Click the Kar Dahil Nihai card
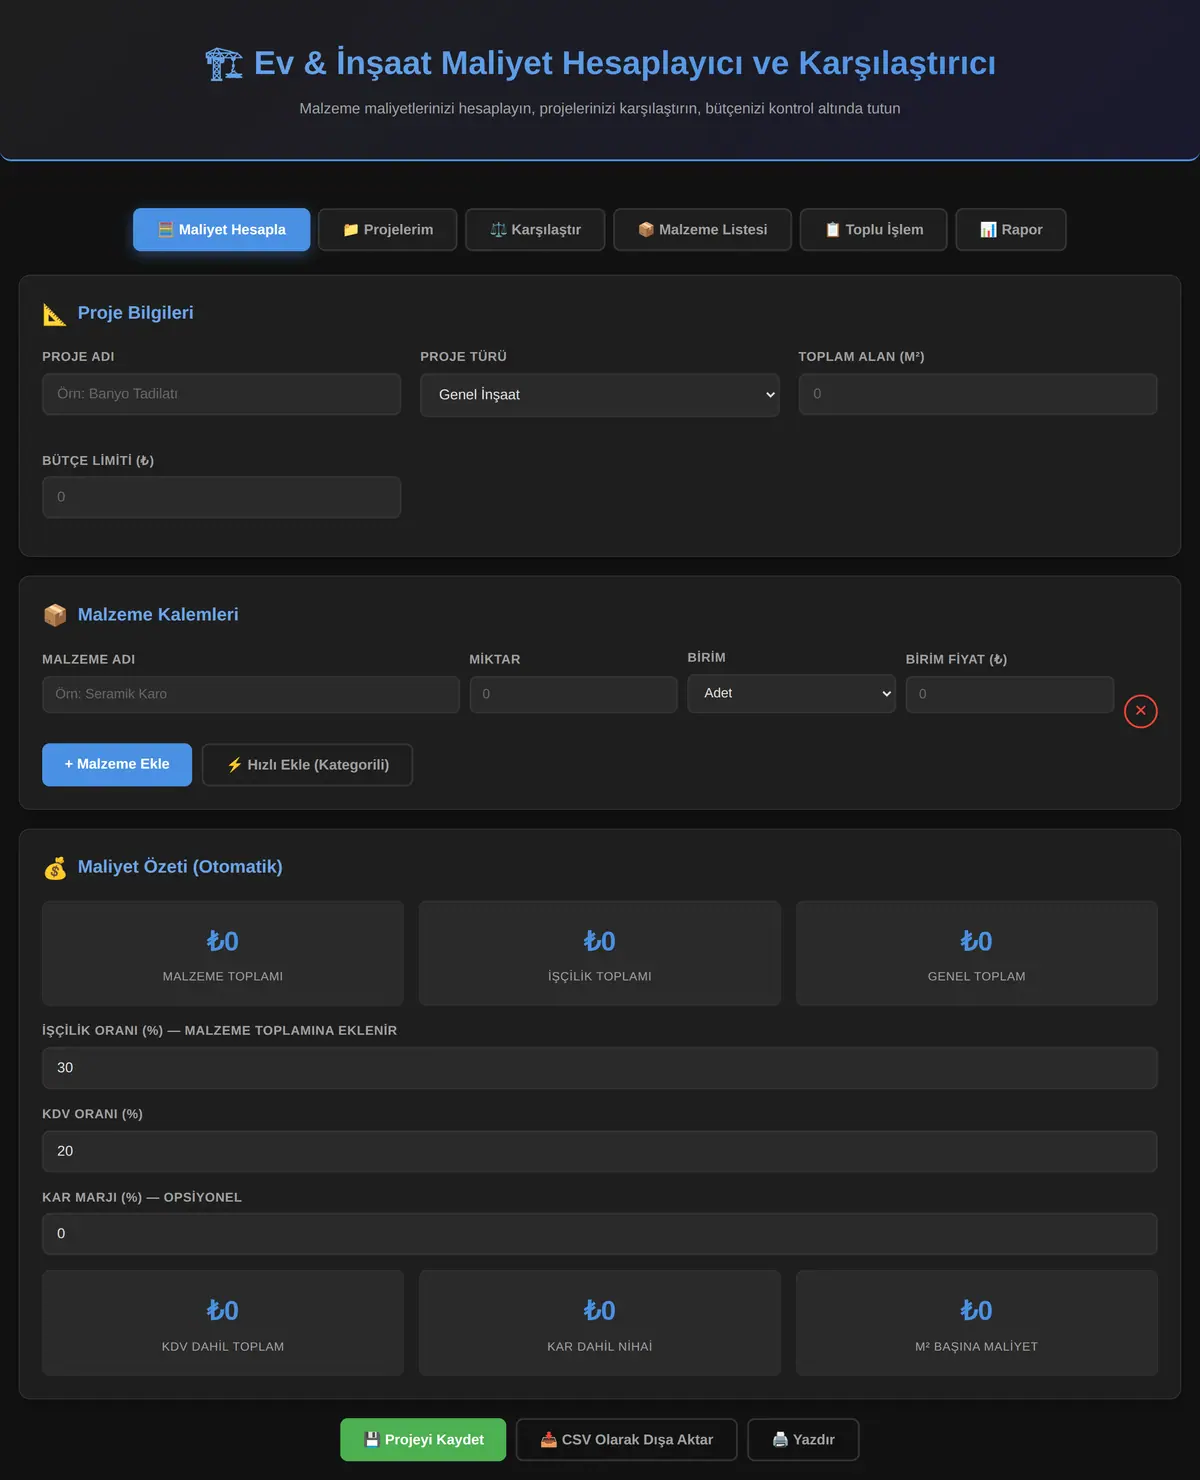This screenshot has height=1480, width=1200. (600, 1323)
